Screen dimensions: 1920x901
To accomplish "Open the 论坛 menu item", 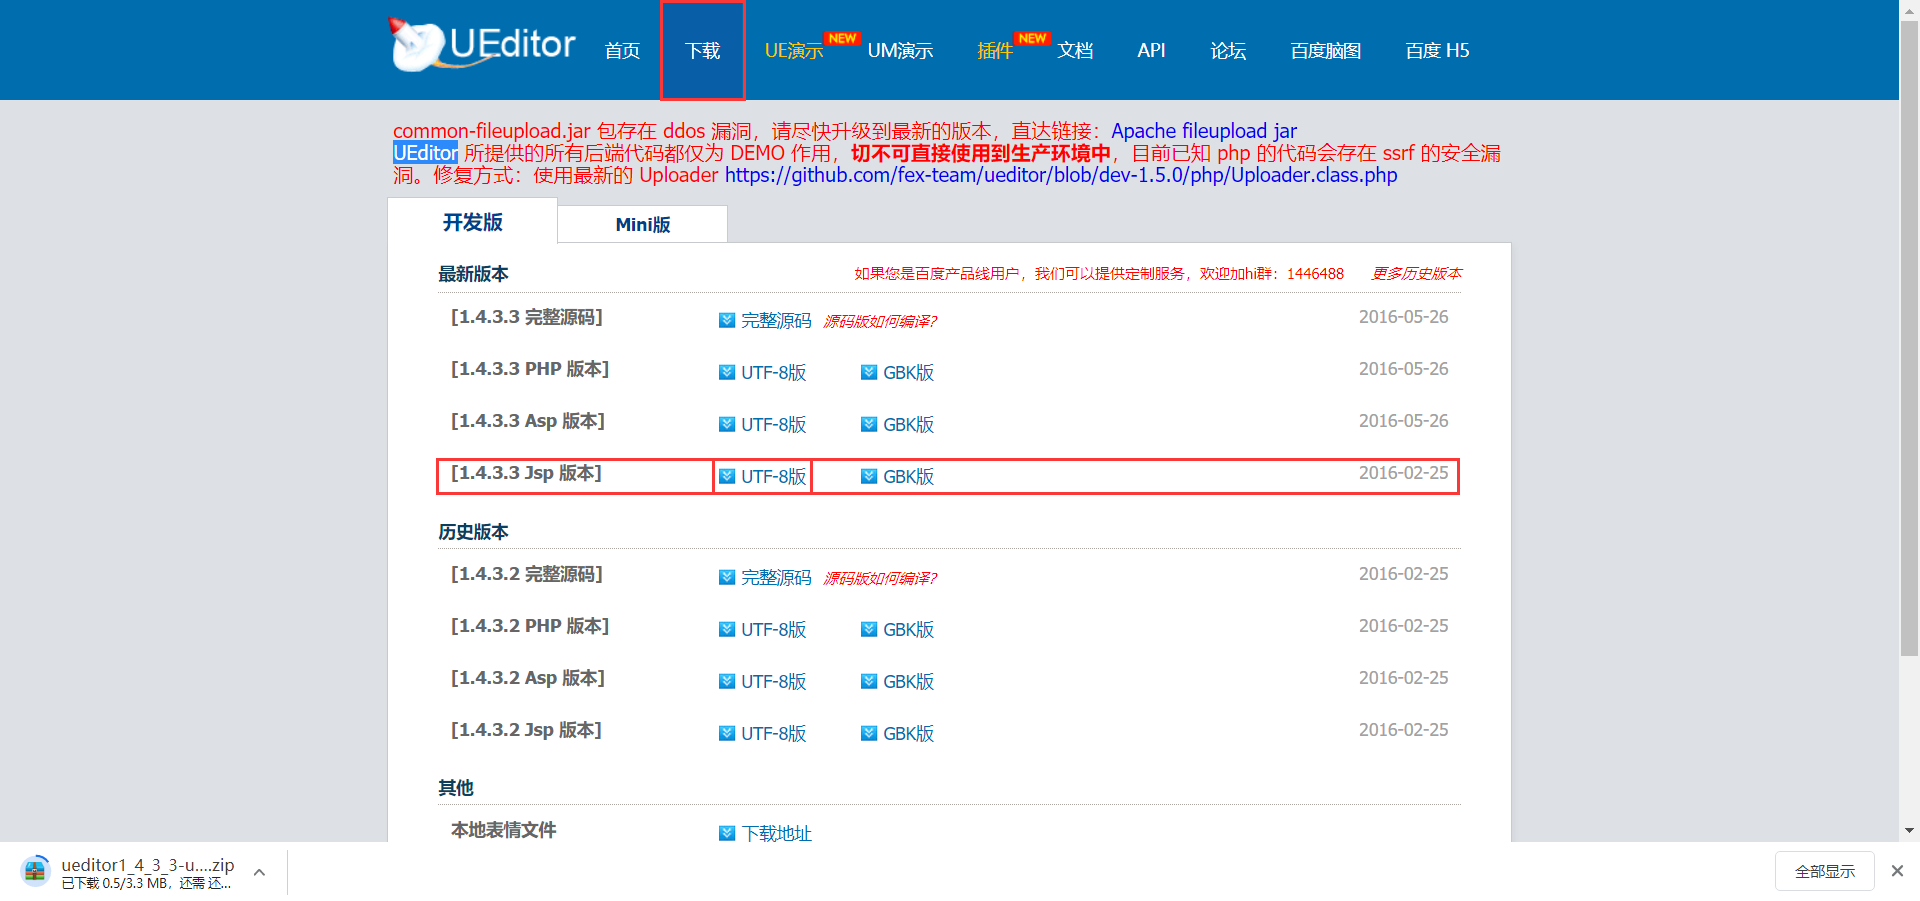I will pyautogui.click(x=1228, y=50).
